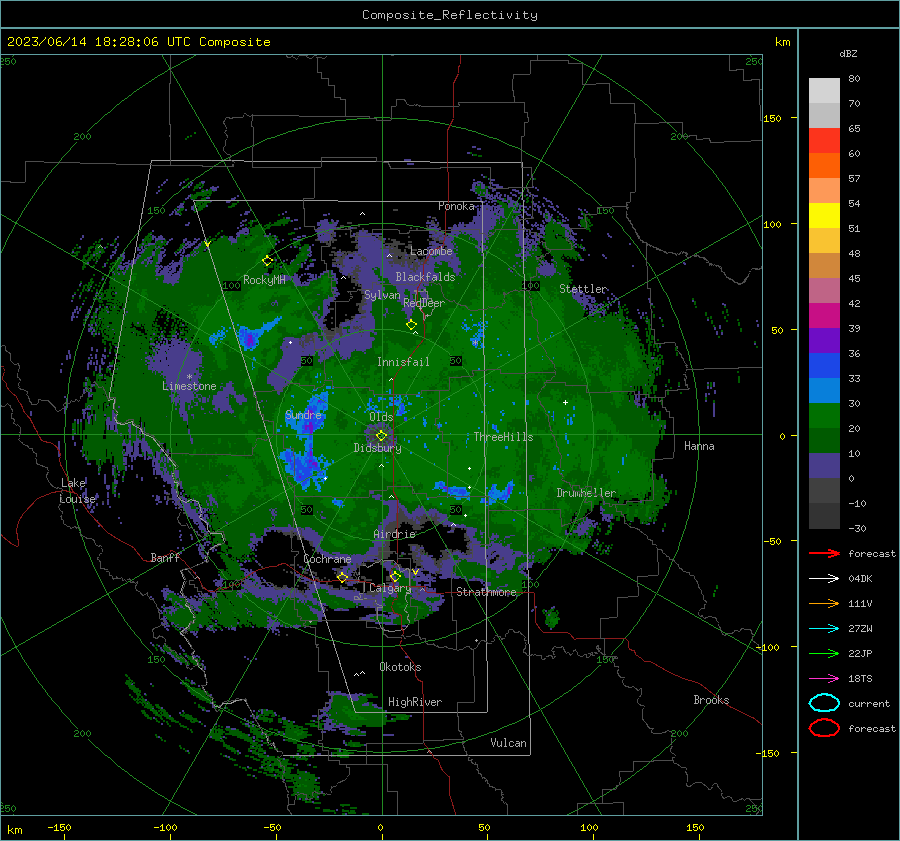Select the dark gray -10 dBZ swatch
Image resolution: width=900 pixels, height=841 pixels.
[x=824, y=515]
